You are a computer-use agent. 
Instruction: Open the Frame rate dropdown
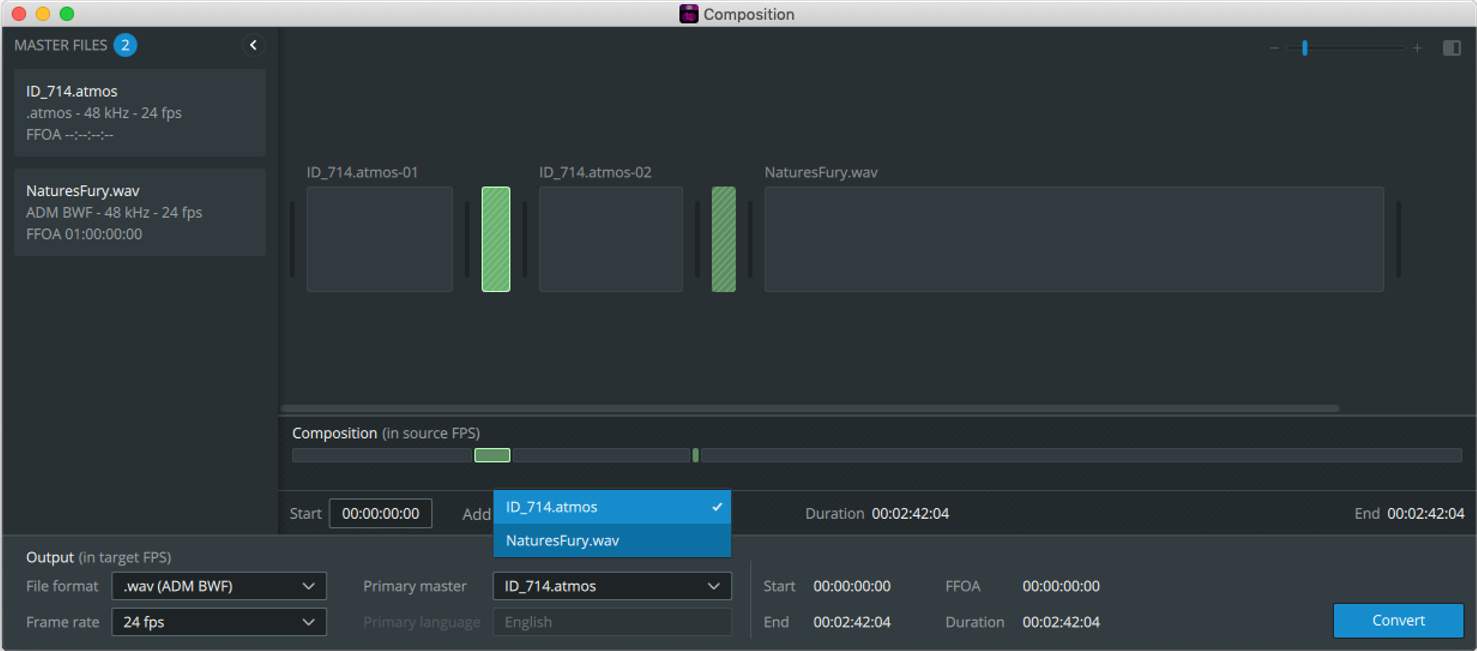(219, 622)
